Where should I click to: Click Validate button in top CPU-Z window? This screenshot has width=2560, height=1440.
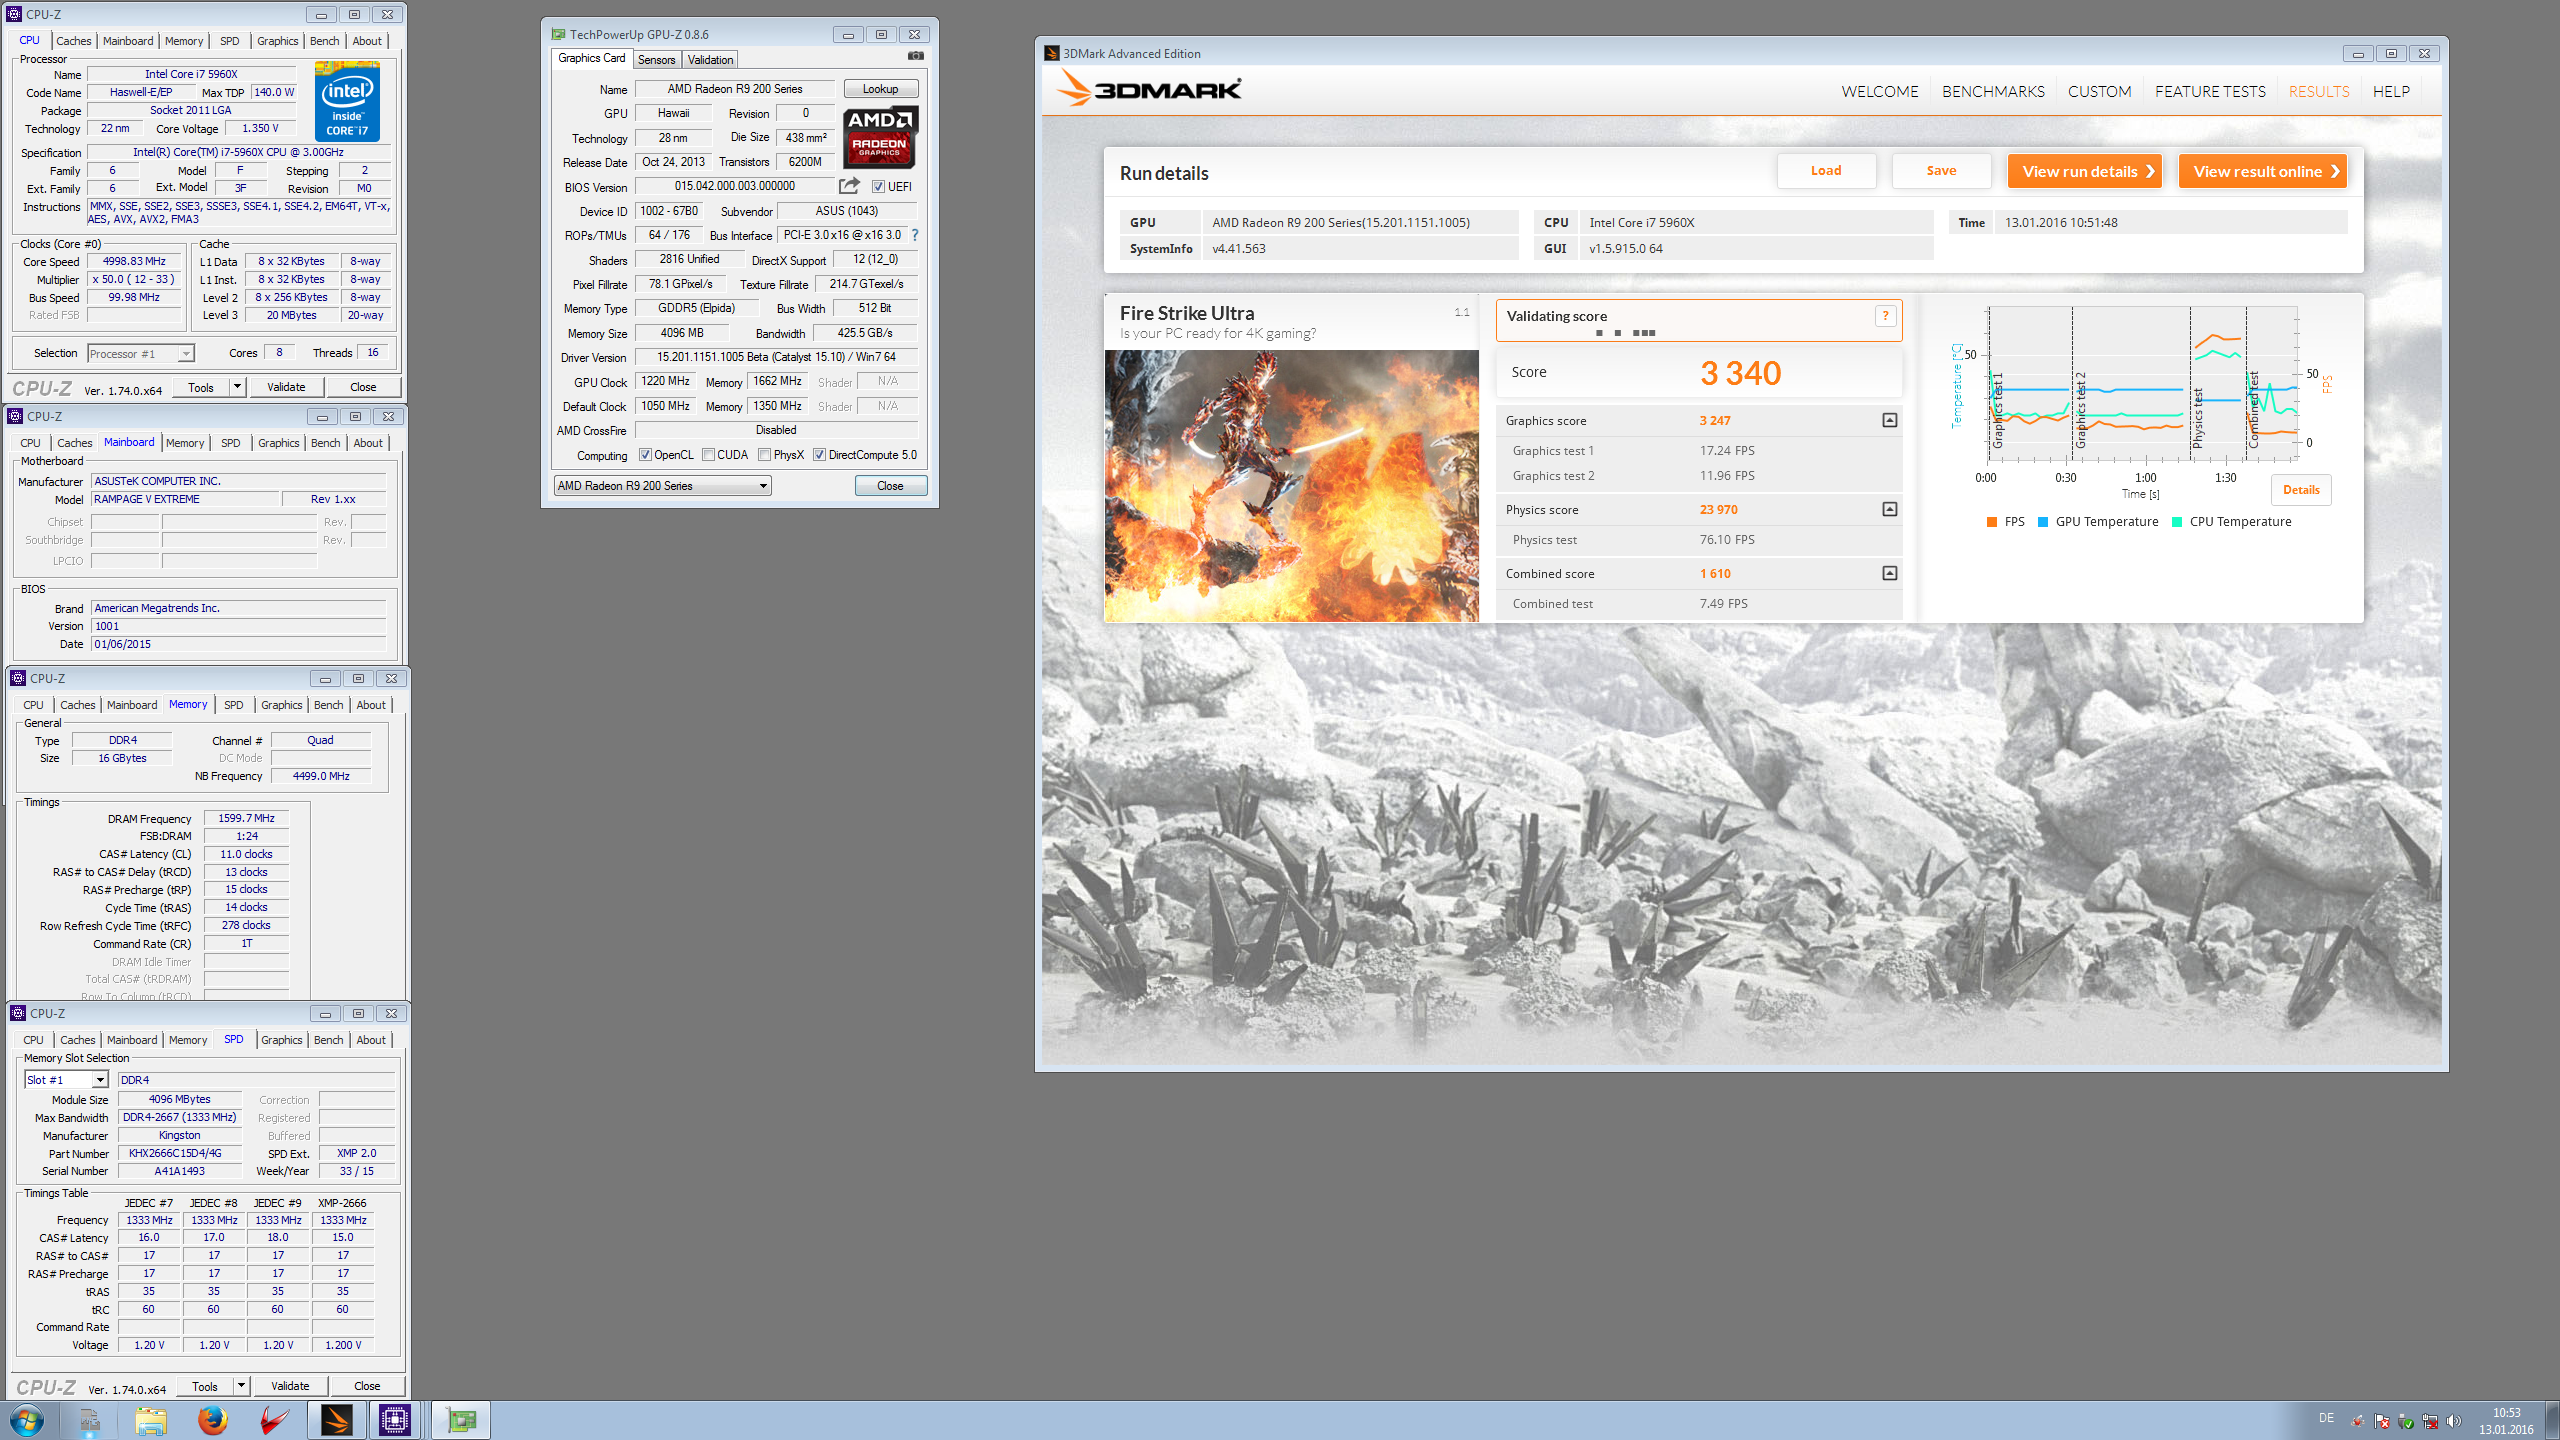[x=286, y=387]
